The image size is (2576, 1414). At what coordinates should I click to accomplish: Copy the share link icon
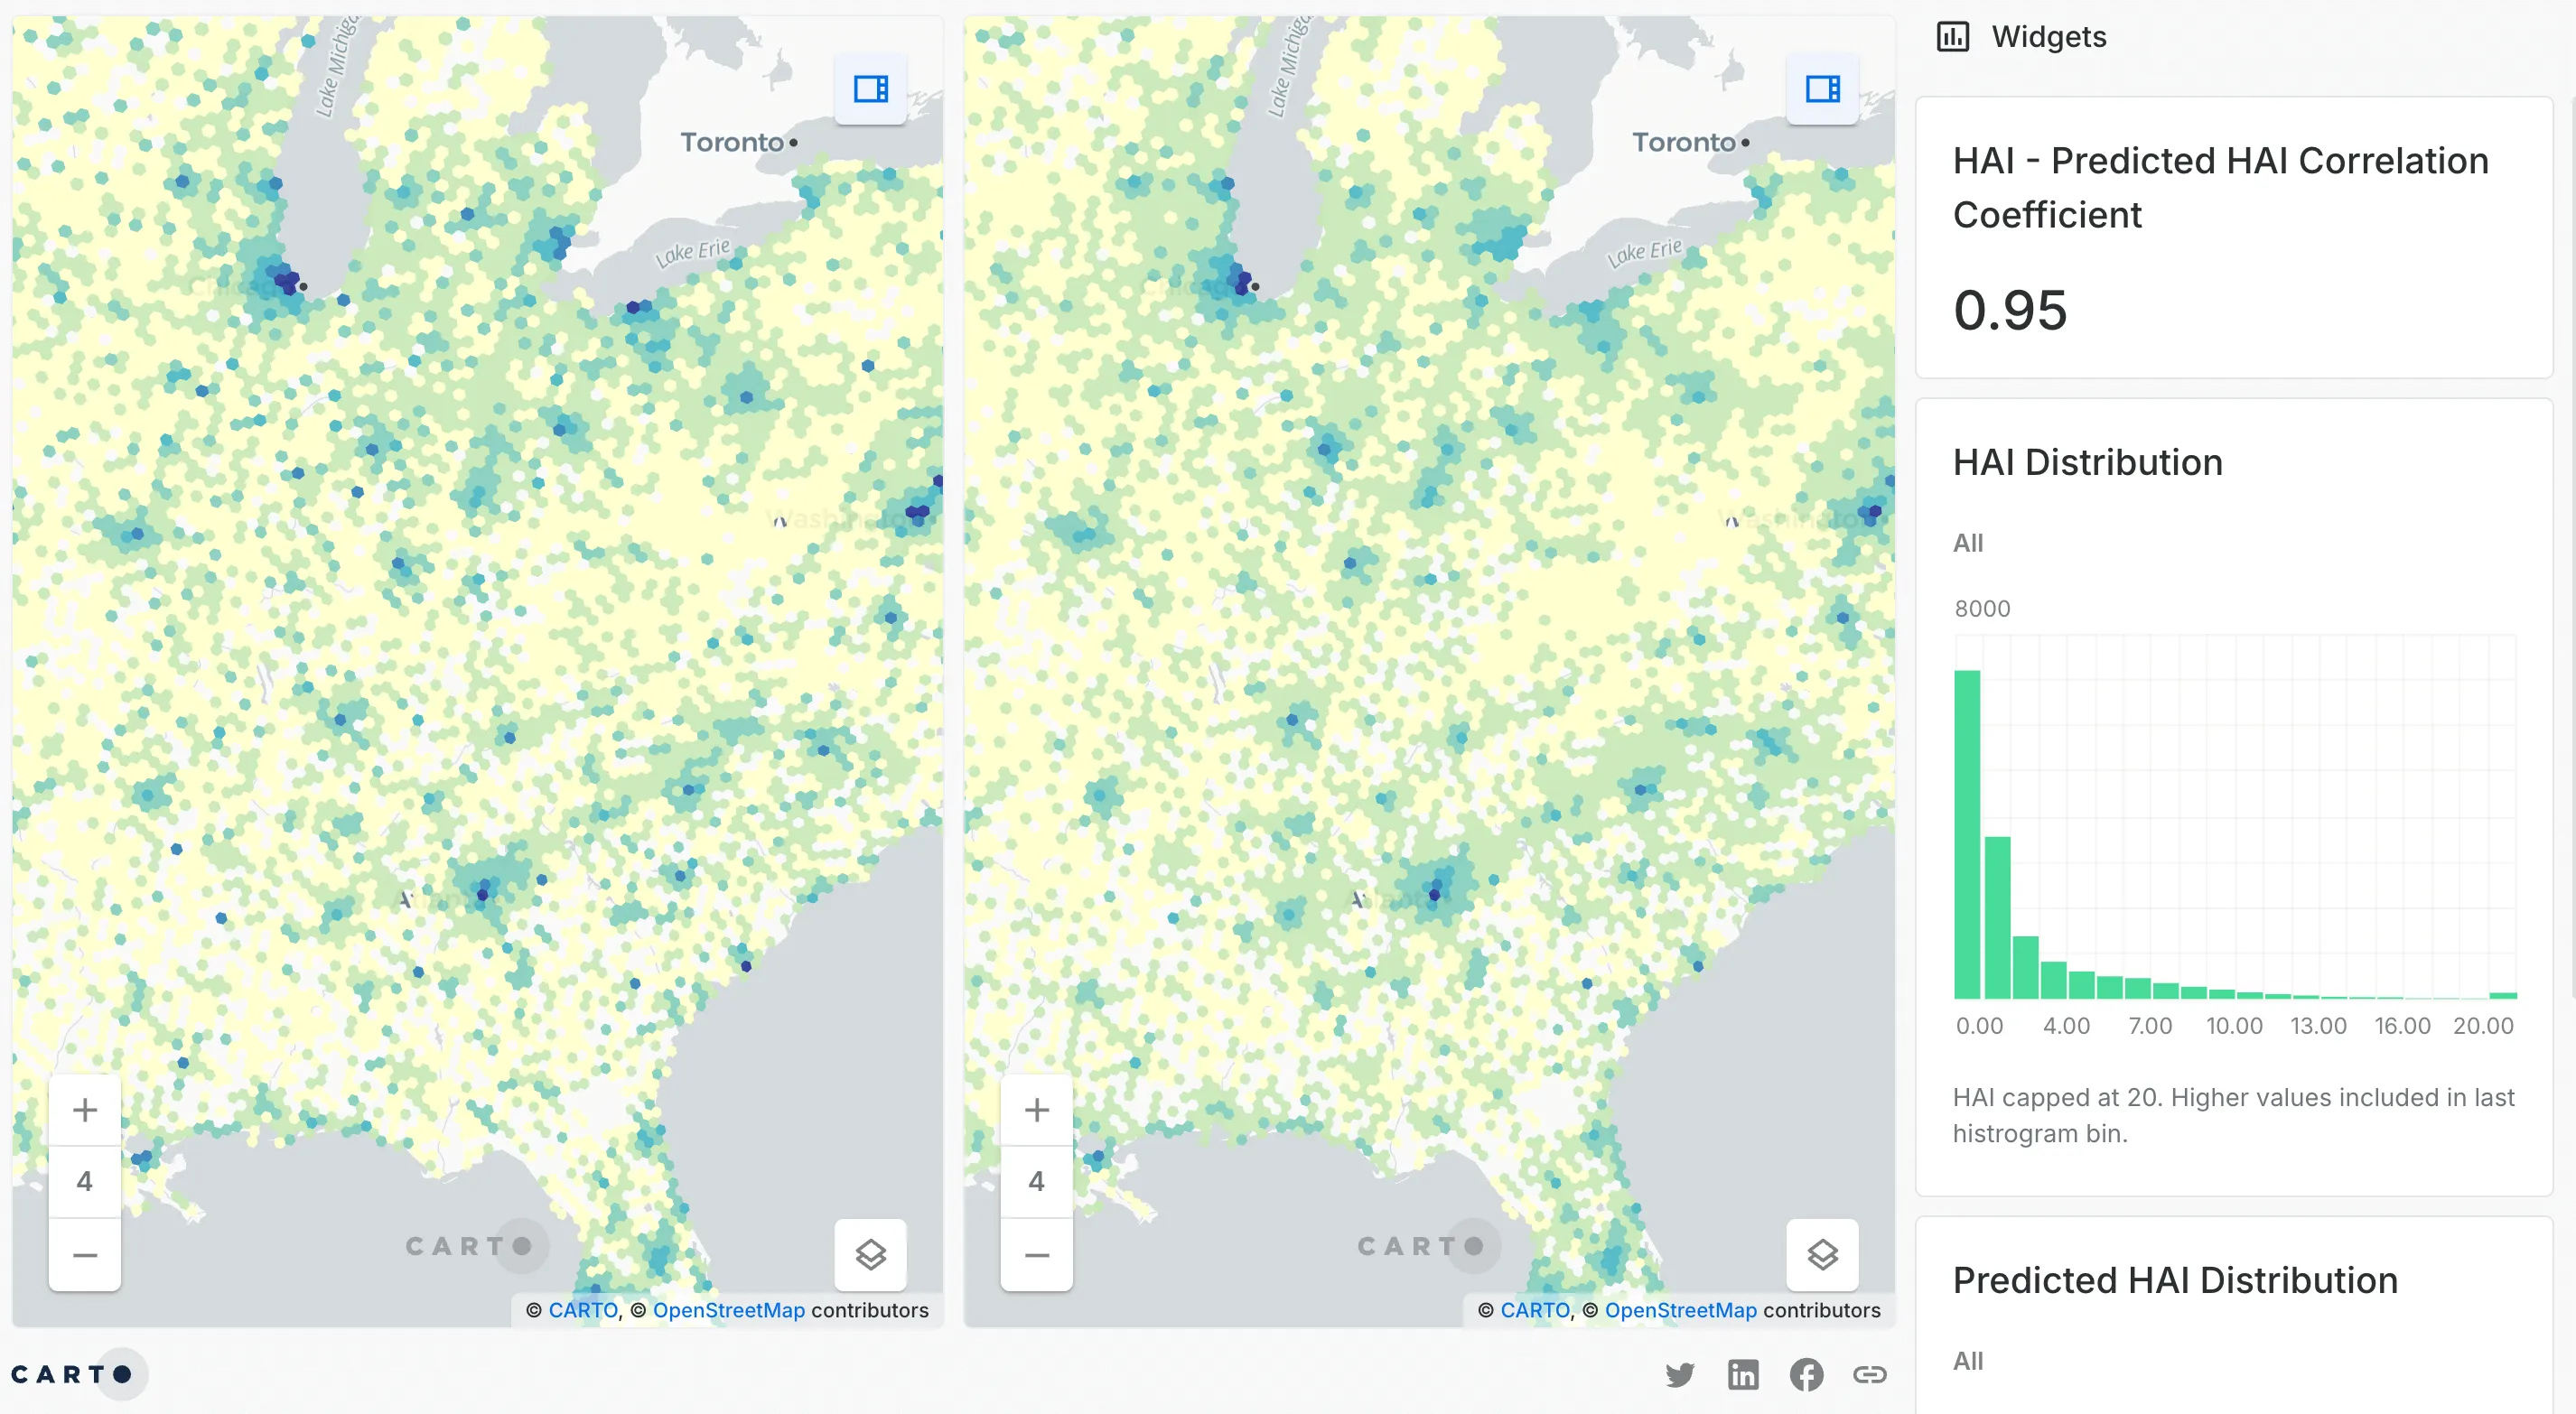[x=1869, y=1375]
